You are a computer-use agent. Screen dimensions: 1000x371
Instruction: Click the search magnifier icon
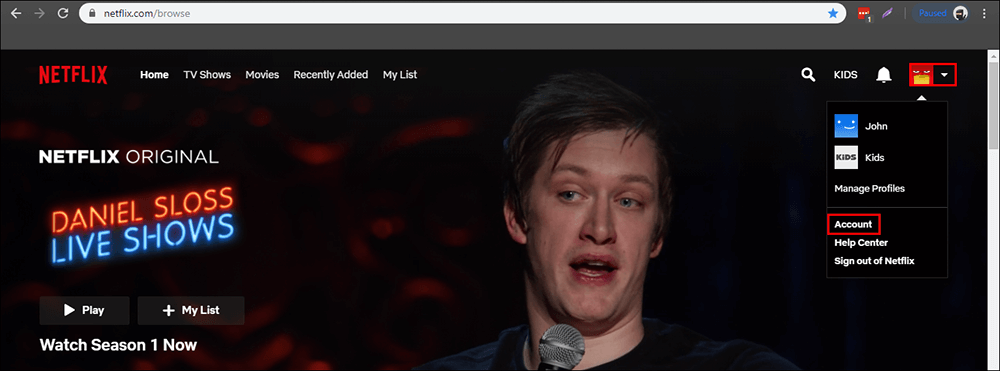pos(808,75)
